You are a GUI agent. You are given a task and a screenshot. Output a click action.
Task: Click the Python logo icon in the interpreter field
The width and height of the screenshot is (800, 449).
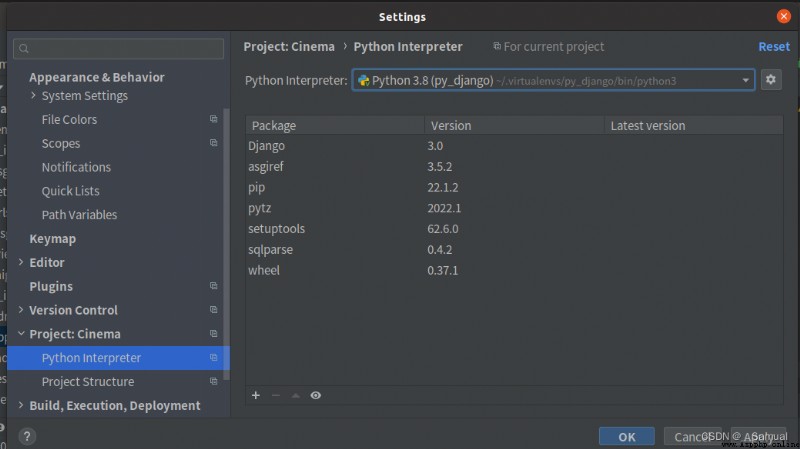363,81
